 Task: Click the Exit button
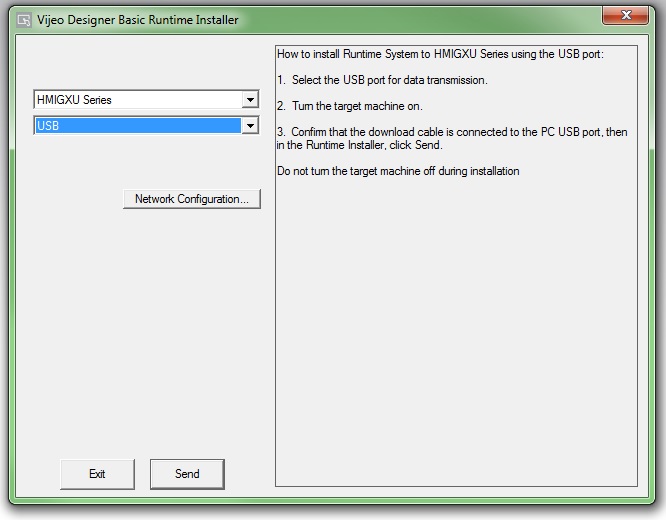pyautogui.click(x=97, y=474)
